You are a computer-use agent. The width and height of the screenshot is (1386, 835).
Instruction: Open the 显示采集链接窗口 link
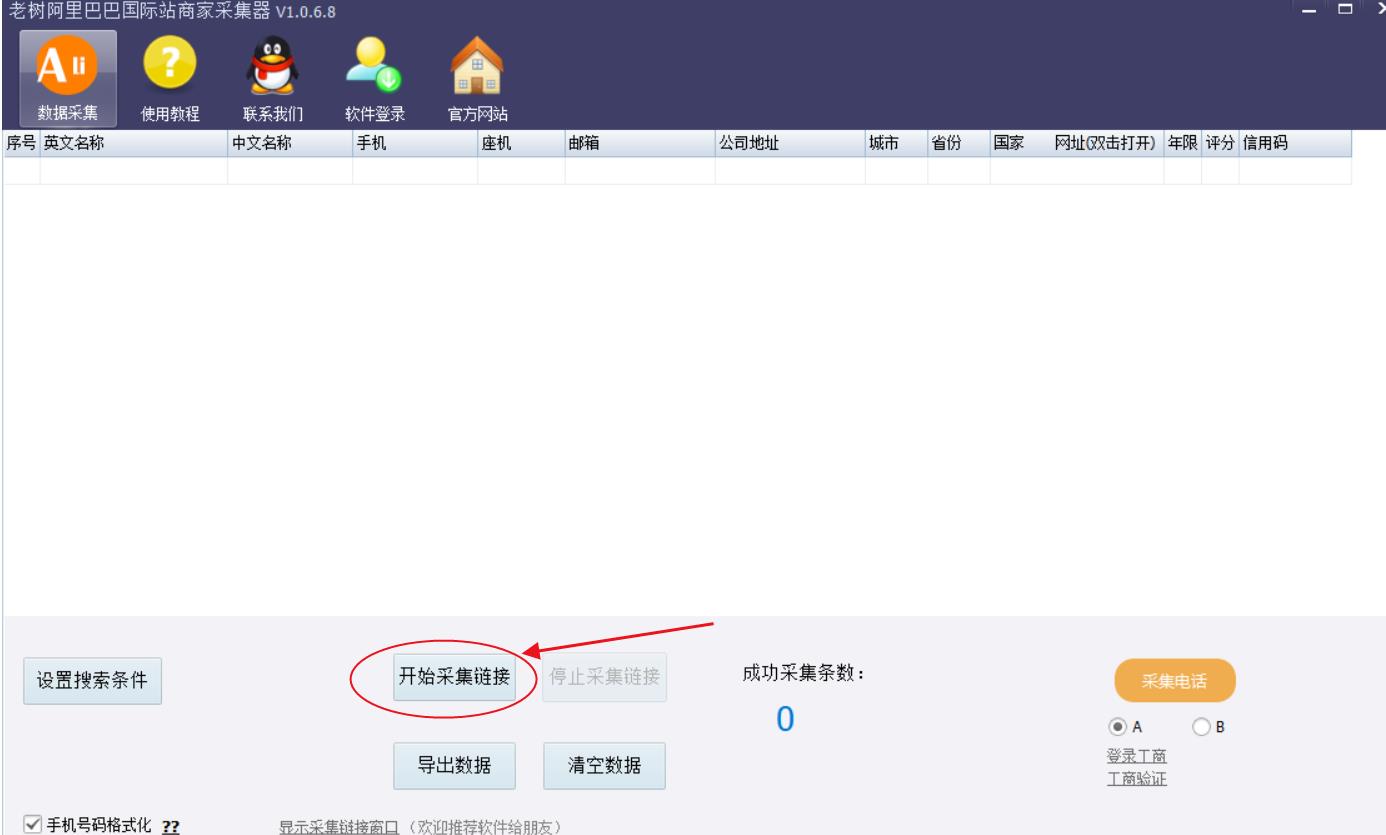click(x=338, y=827)
